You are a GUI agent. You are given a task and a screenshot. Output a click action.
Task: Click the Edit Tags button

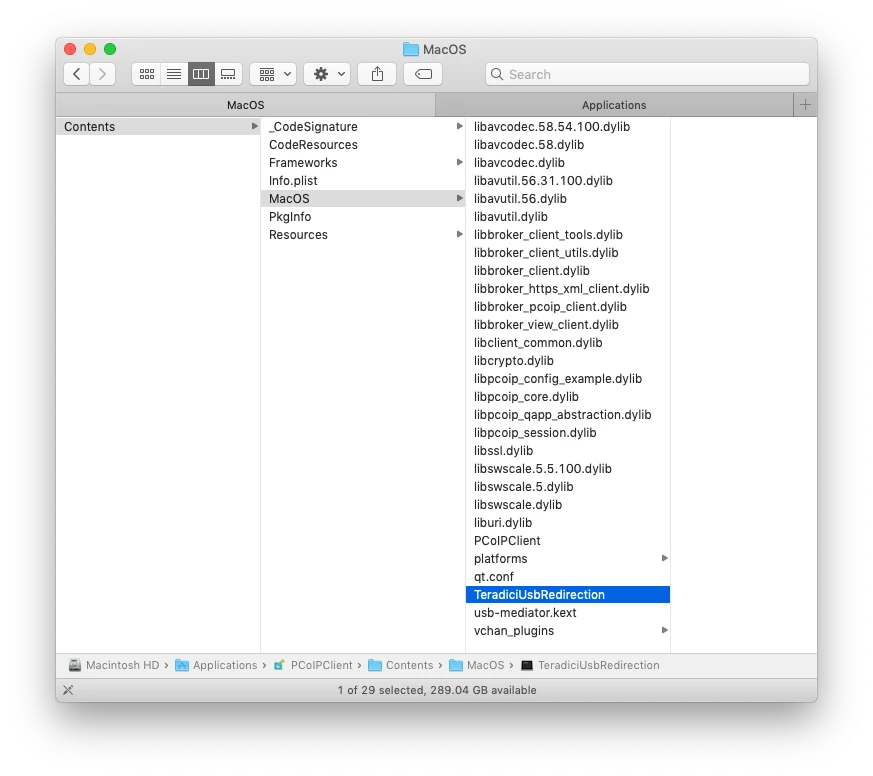coord(423,74)
